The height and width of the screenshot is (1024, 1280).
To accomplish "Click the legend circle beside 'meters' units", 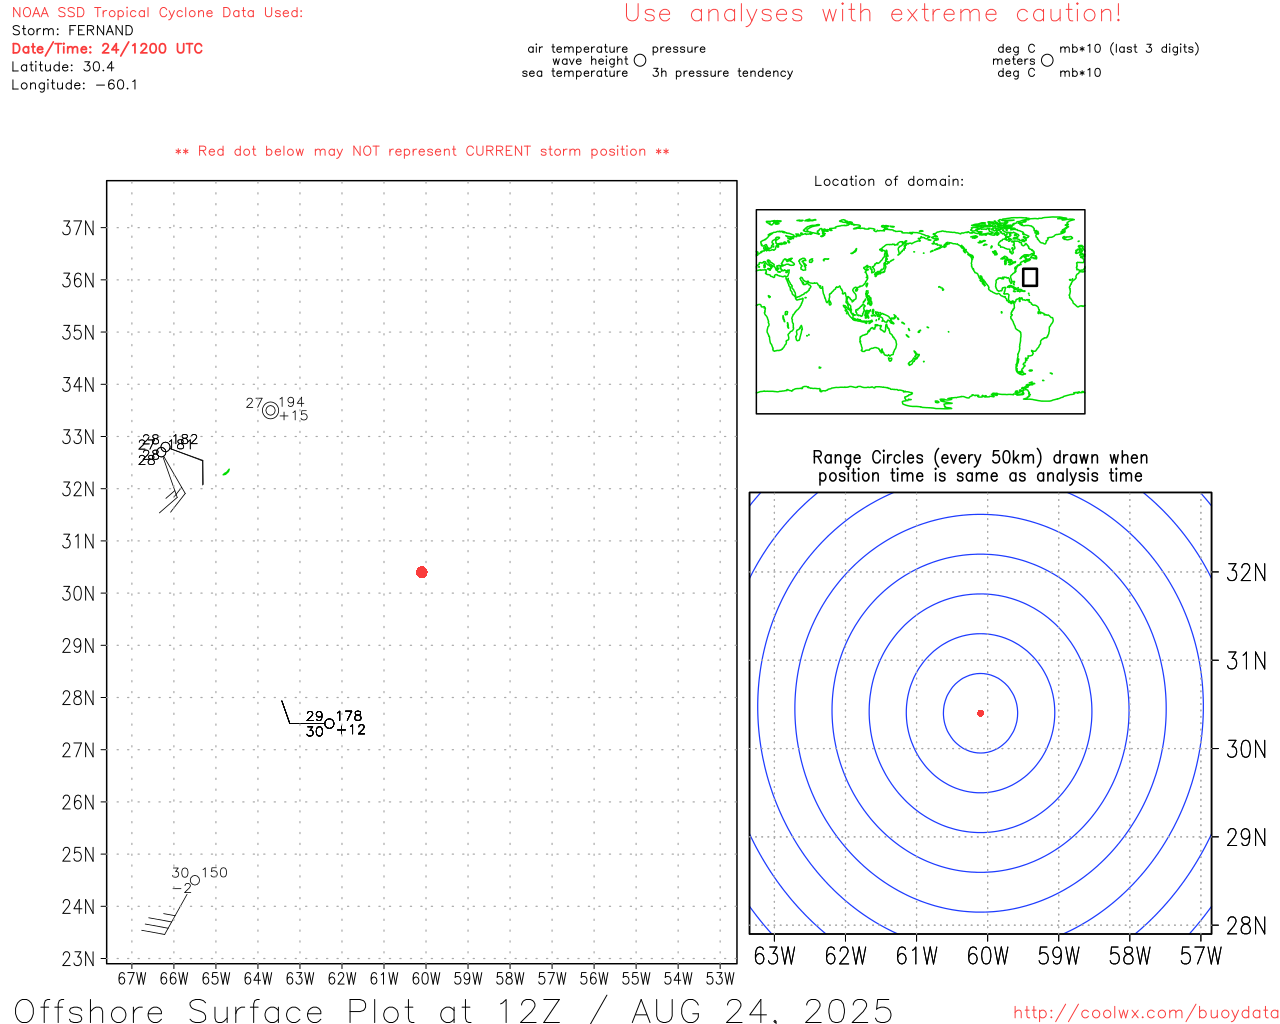I will coord(1047,60).
